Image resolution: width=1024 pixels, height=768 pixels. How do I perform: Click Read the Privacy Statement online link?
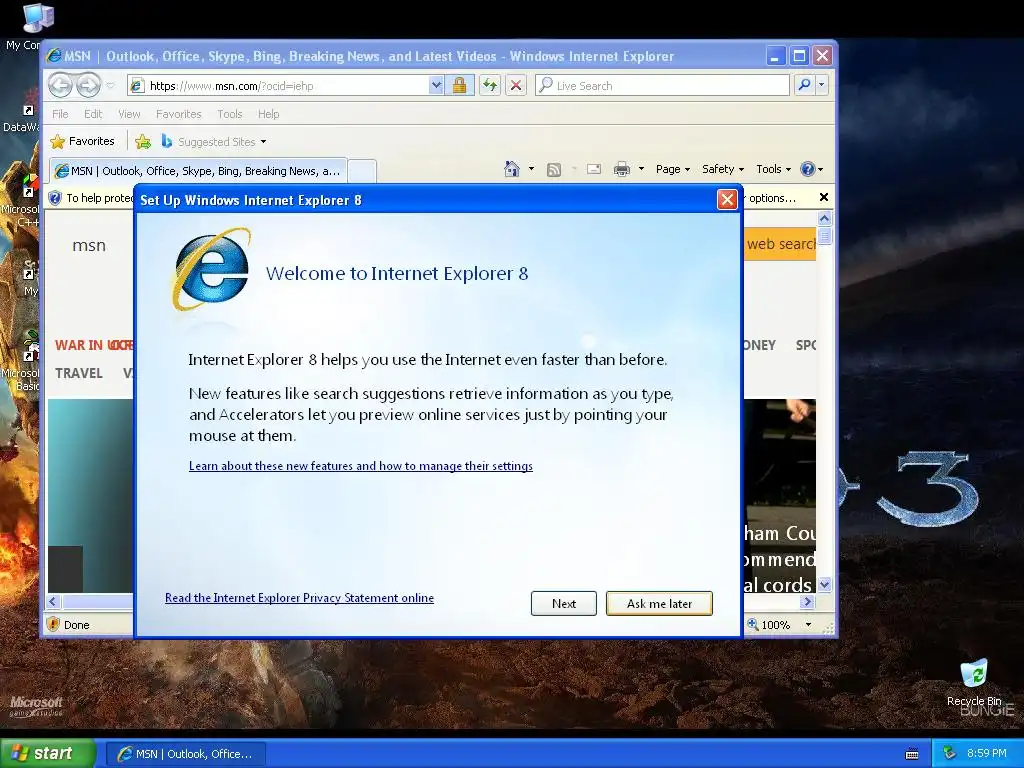tap(299, 598)
